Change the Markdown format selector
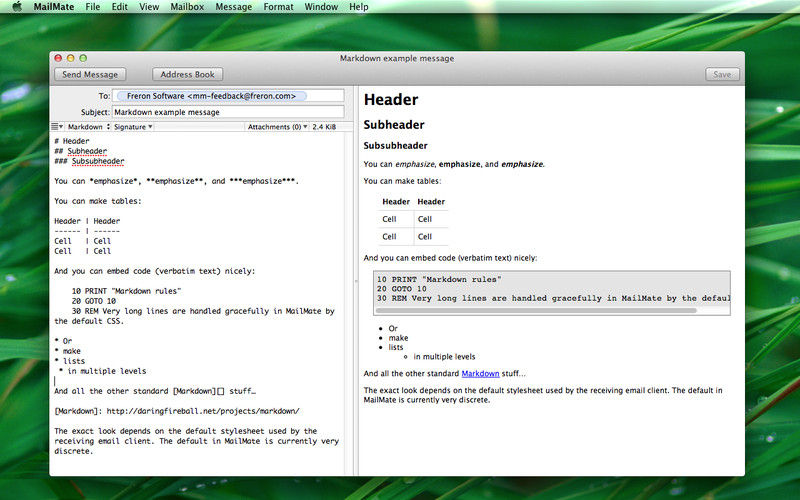The height and width of the screenshot is (500, 800). [x=88, y=127]
